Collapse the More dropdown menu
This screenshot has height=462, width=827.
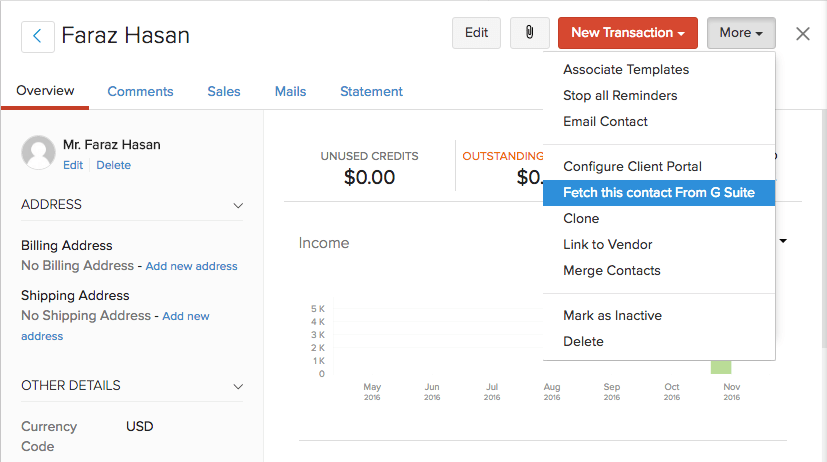(740, 33)
